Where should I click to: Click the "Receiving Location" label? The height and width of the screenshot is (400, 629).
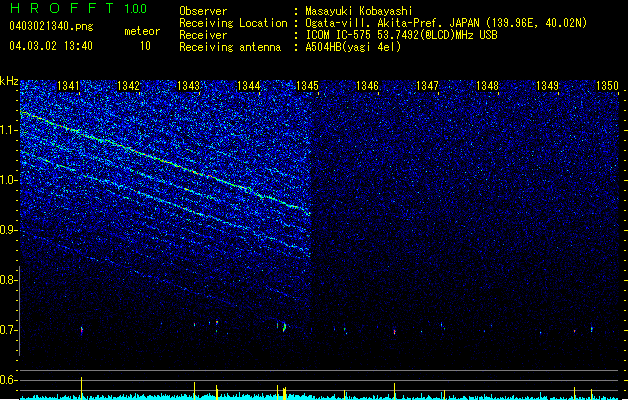click(x=233, y=23)
